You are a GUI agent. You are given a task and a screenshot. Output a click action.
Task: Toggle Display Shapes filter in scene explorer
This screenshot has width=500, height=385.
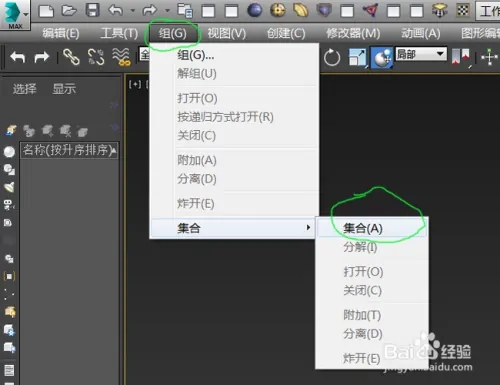9,170
